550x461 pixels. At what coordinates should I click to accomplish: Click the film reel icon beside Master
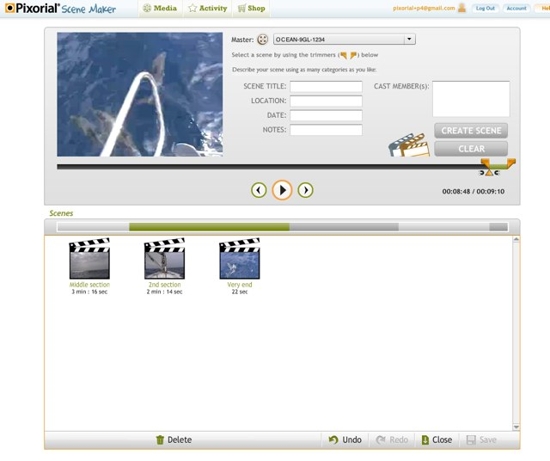pos(262,40)
